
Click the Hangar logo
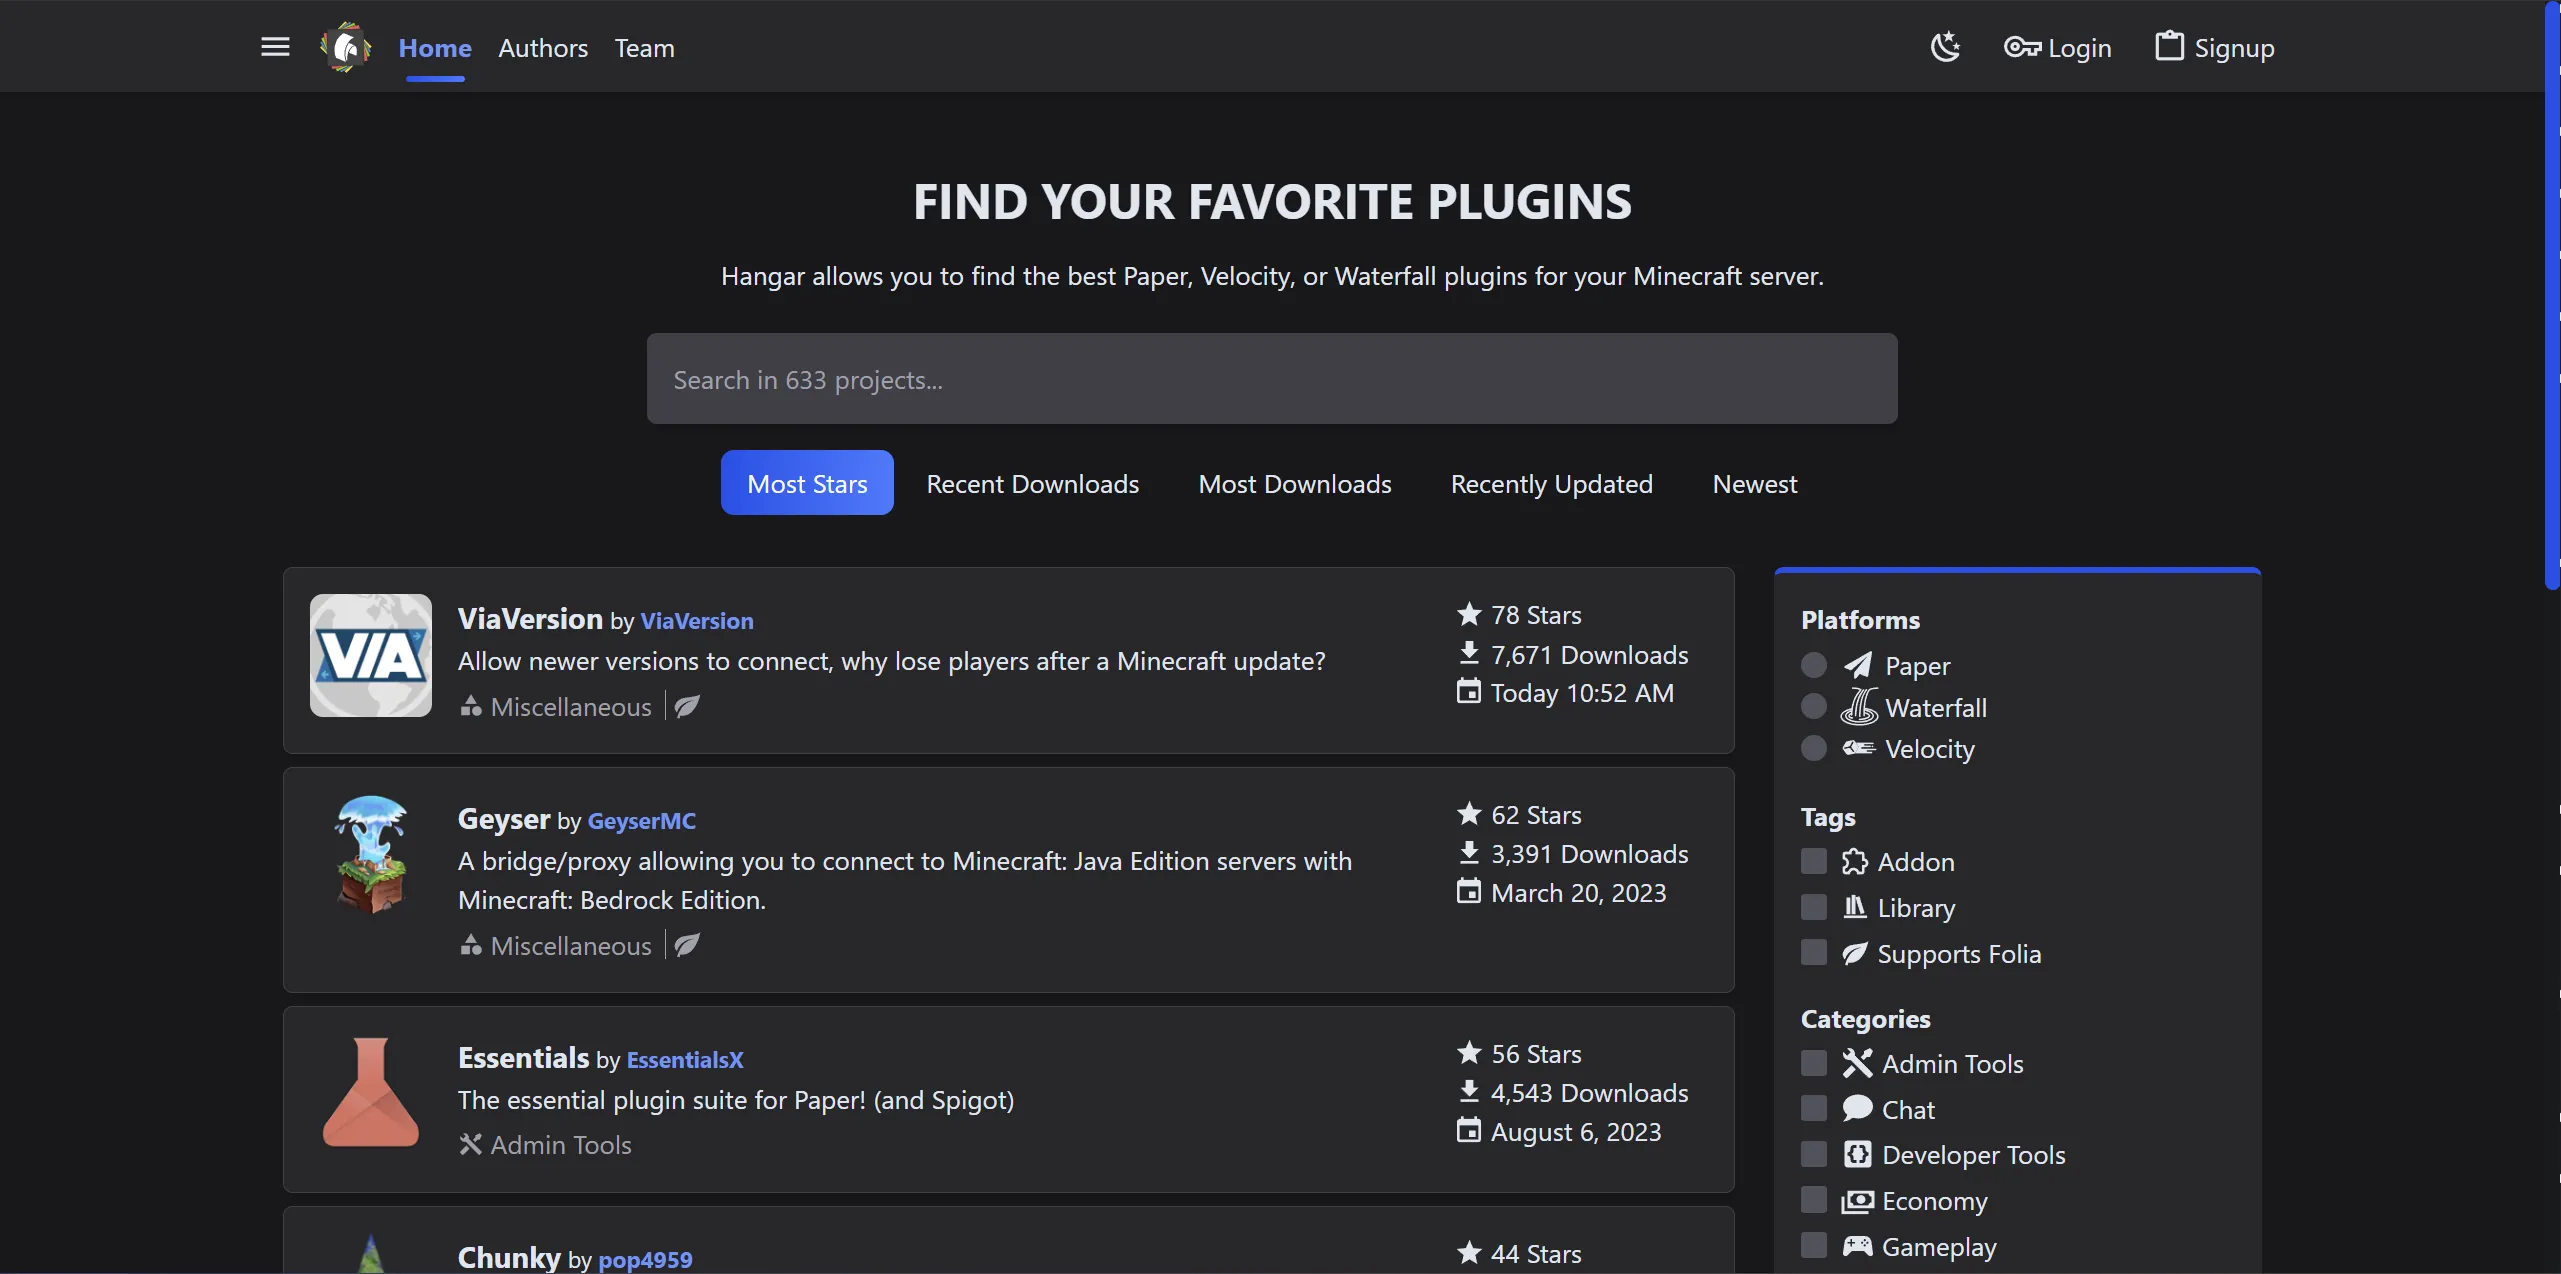(345, 46)
